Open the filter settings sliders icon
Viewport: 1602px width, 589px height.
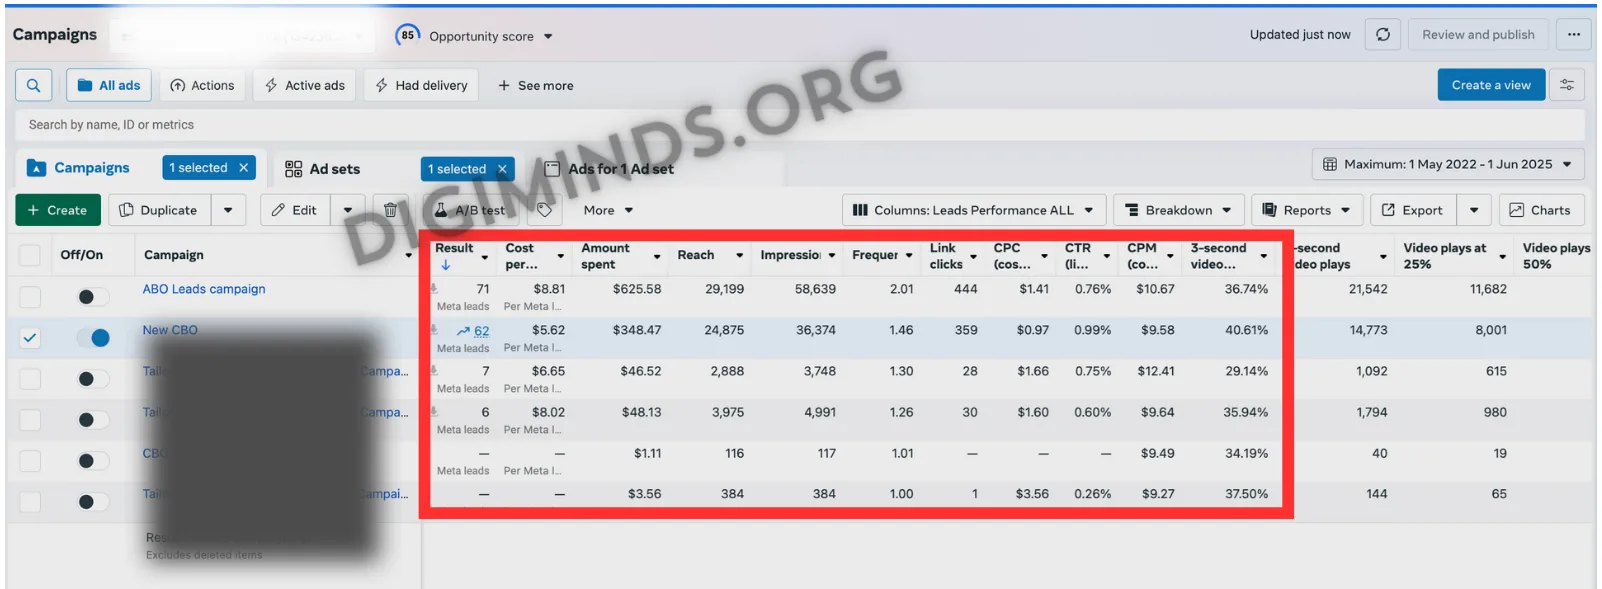pos(1567,85)
